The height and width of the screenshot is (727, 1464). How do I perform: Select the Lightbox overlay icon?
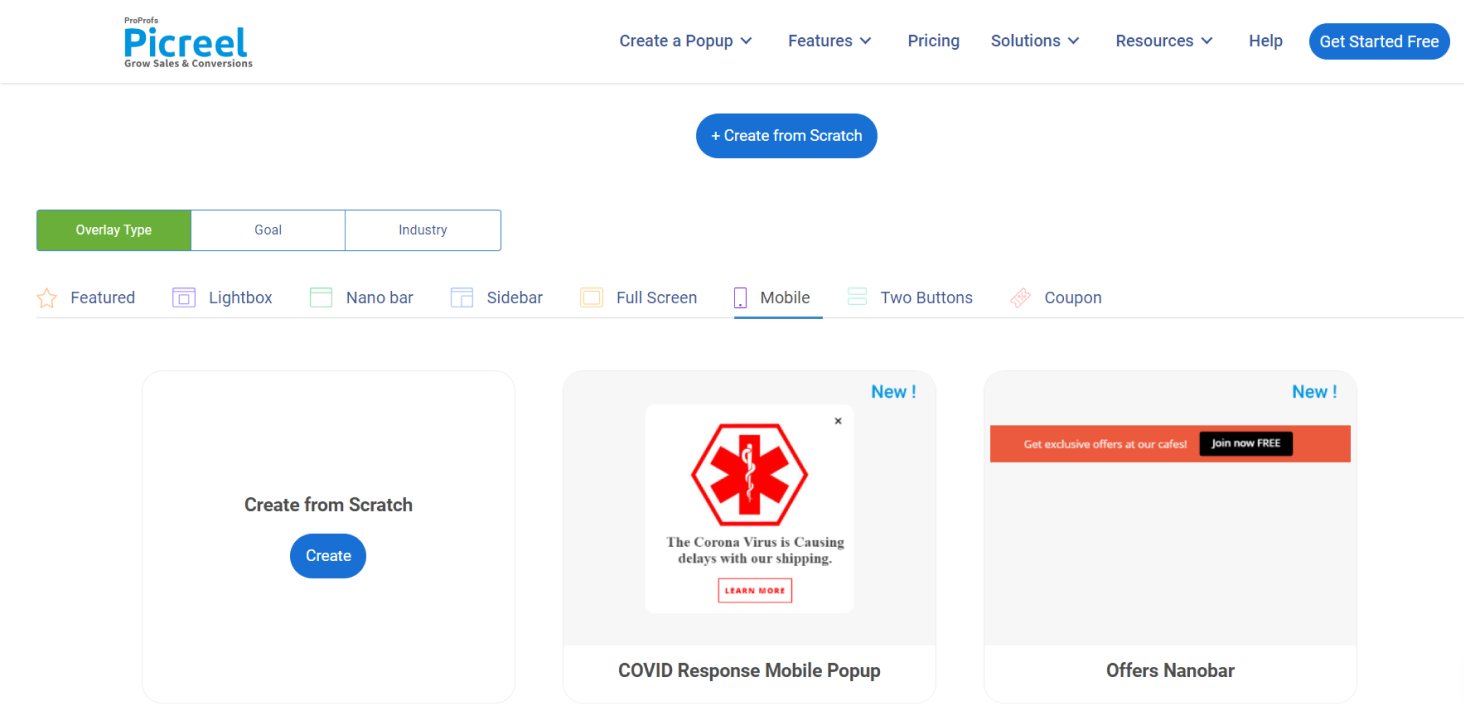184,298
